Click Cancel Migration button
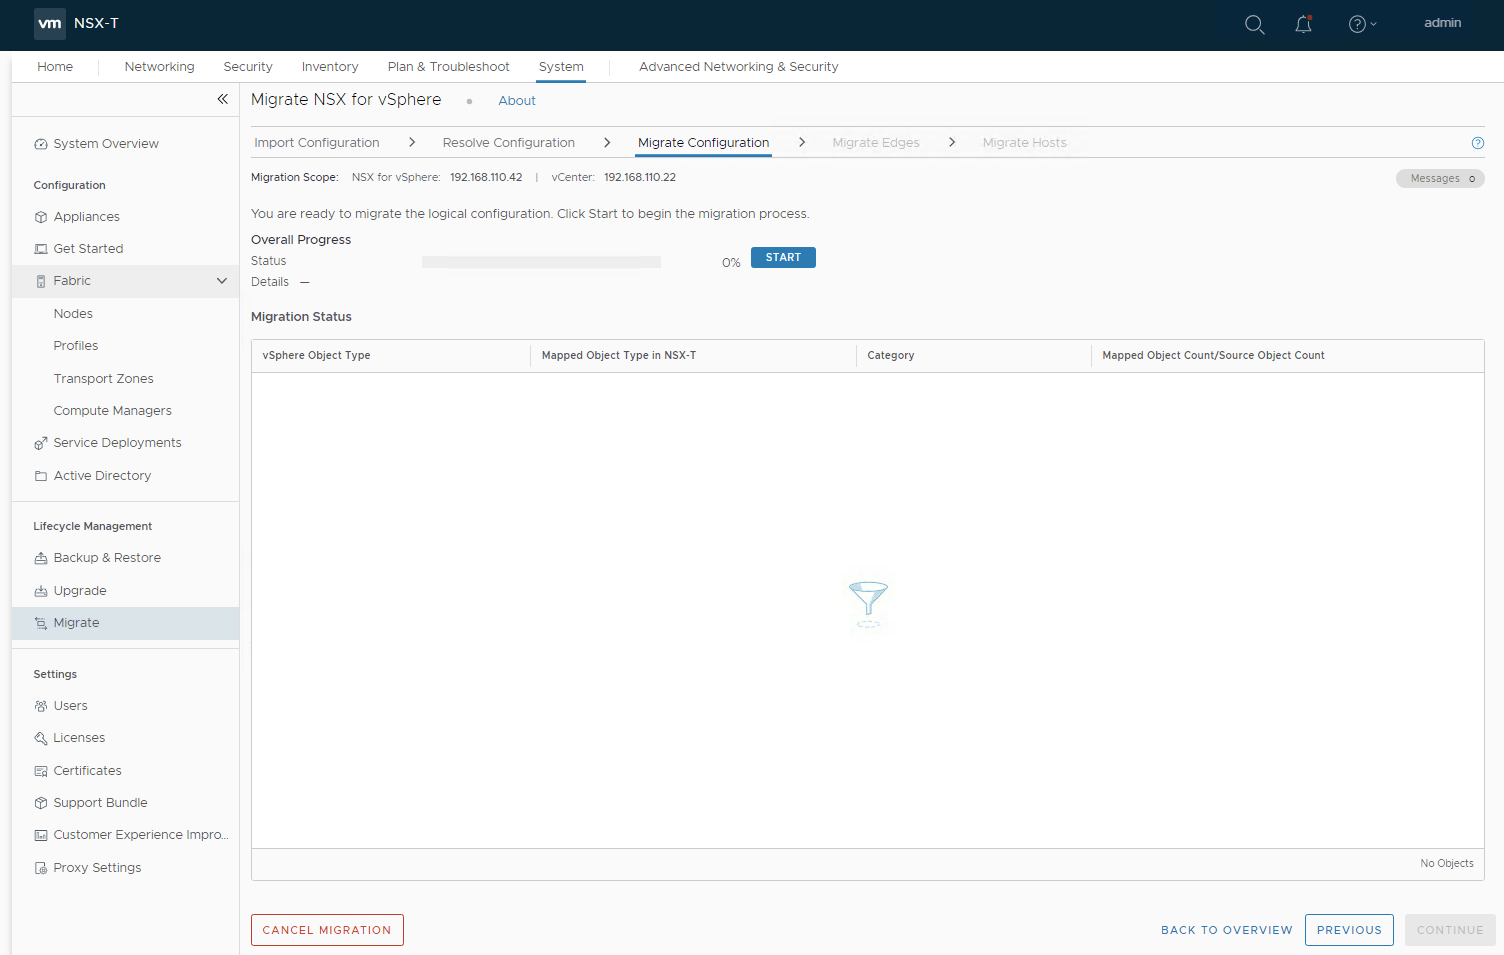Image resolution: width=1504 pixels, height=955 pixels. (x=327, y=930)
